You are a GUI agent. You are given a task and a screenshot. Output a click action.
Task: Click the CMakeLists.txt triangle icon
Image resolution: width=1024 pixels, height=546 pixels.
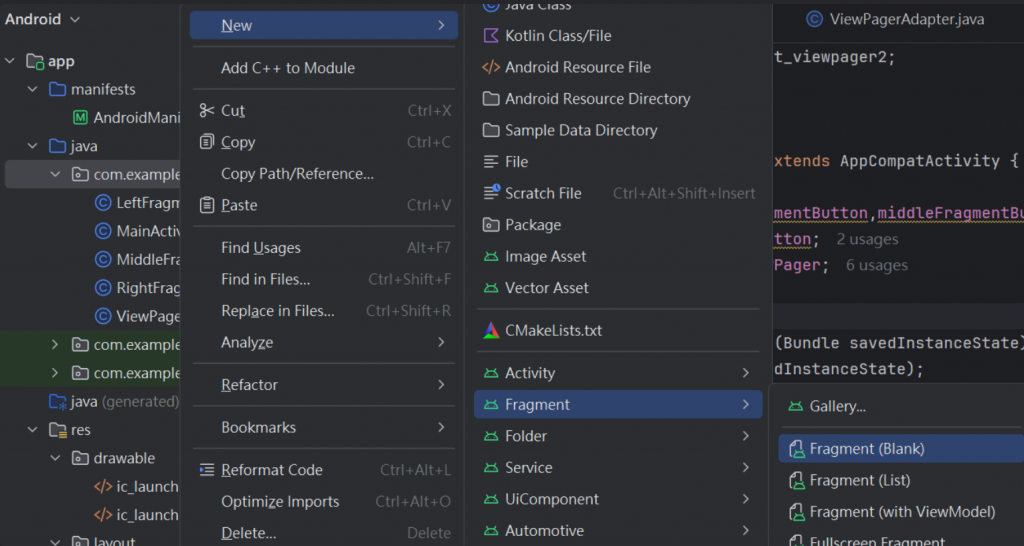coord(490,330)
